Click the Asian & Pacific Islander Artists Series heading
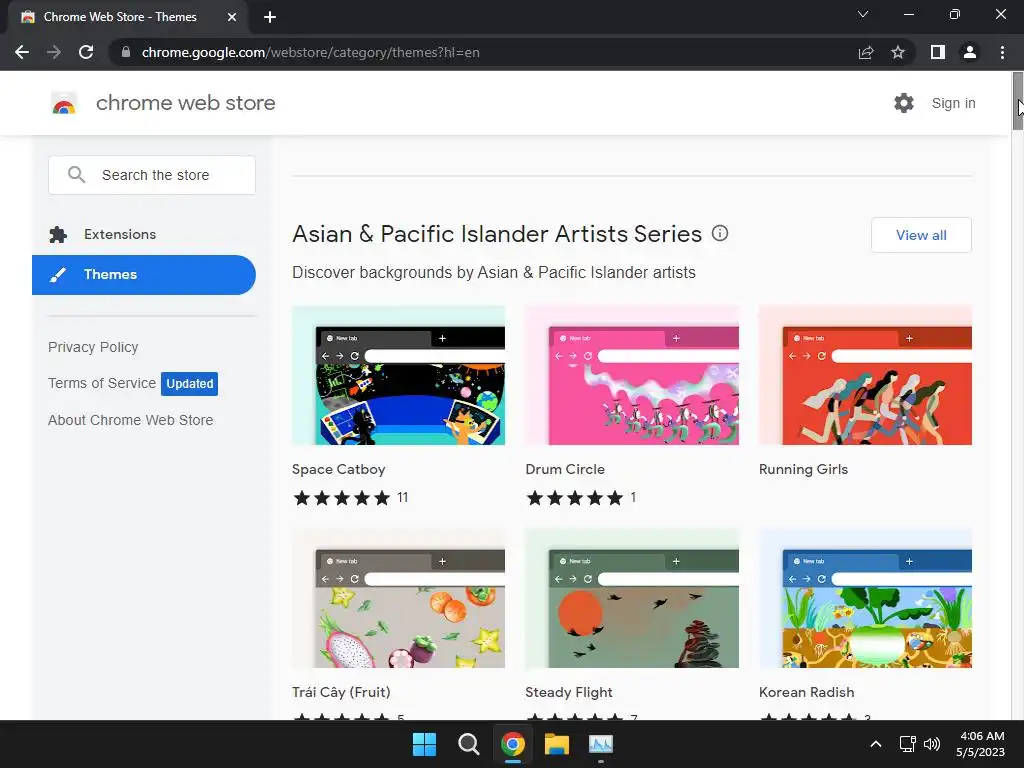The height and width of the screenshot is (768, 1024). pyautogui.click(x=496, y=234)
